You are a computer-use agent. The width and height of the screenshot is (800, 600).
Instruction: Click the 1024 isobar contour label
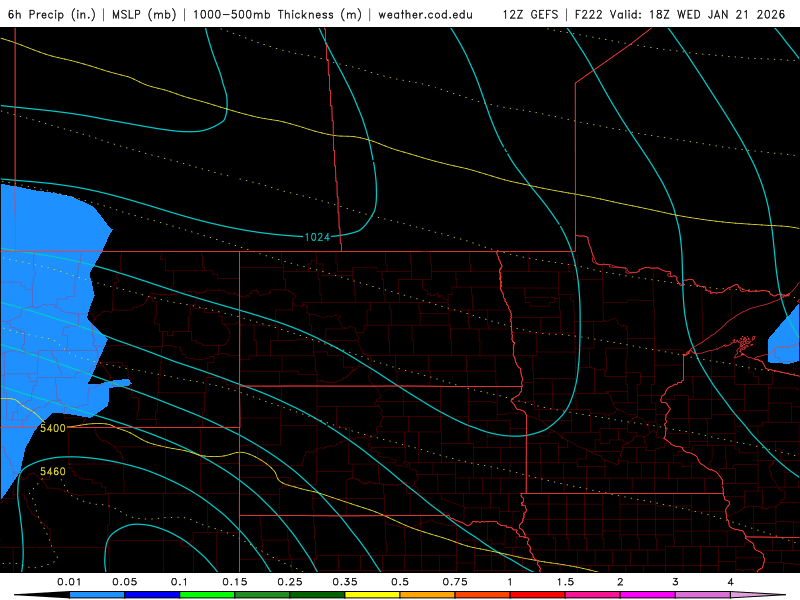(317, 237)
